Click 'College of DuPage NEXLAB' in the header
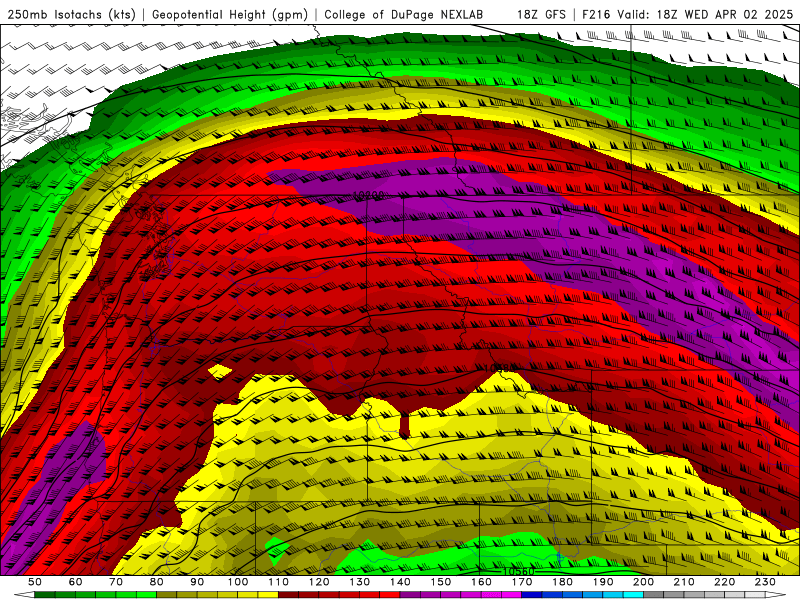Image resolution: width=800 pixels, height=600 pixels. pos(403,14)
